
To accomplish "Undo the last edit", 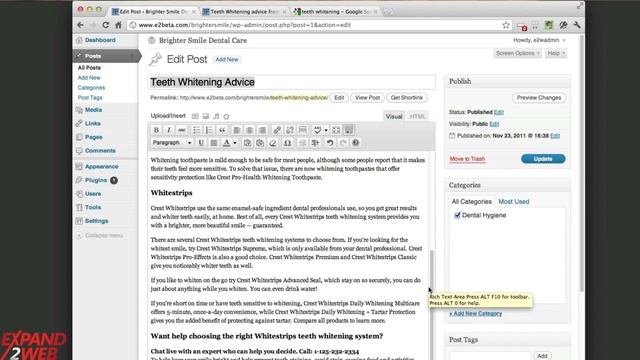I will pyautogui.click(x=330, y=142).
